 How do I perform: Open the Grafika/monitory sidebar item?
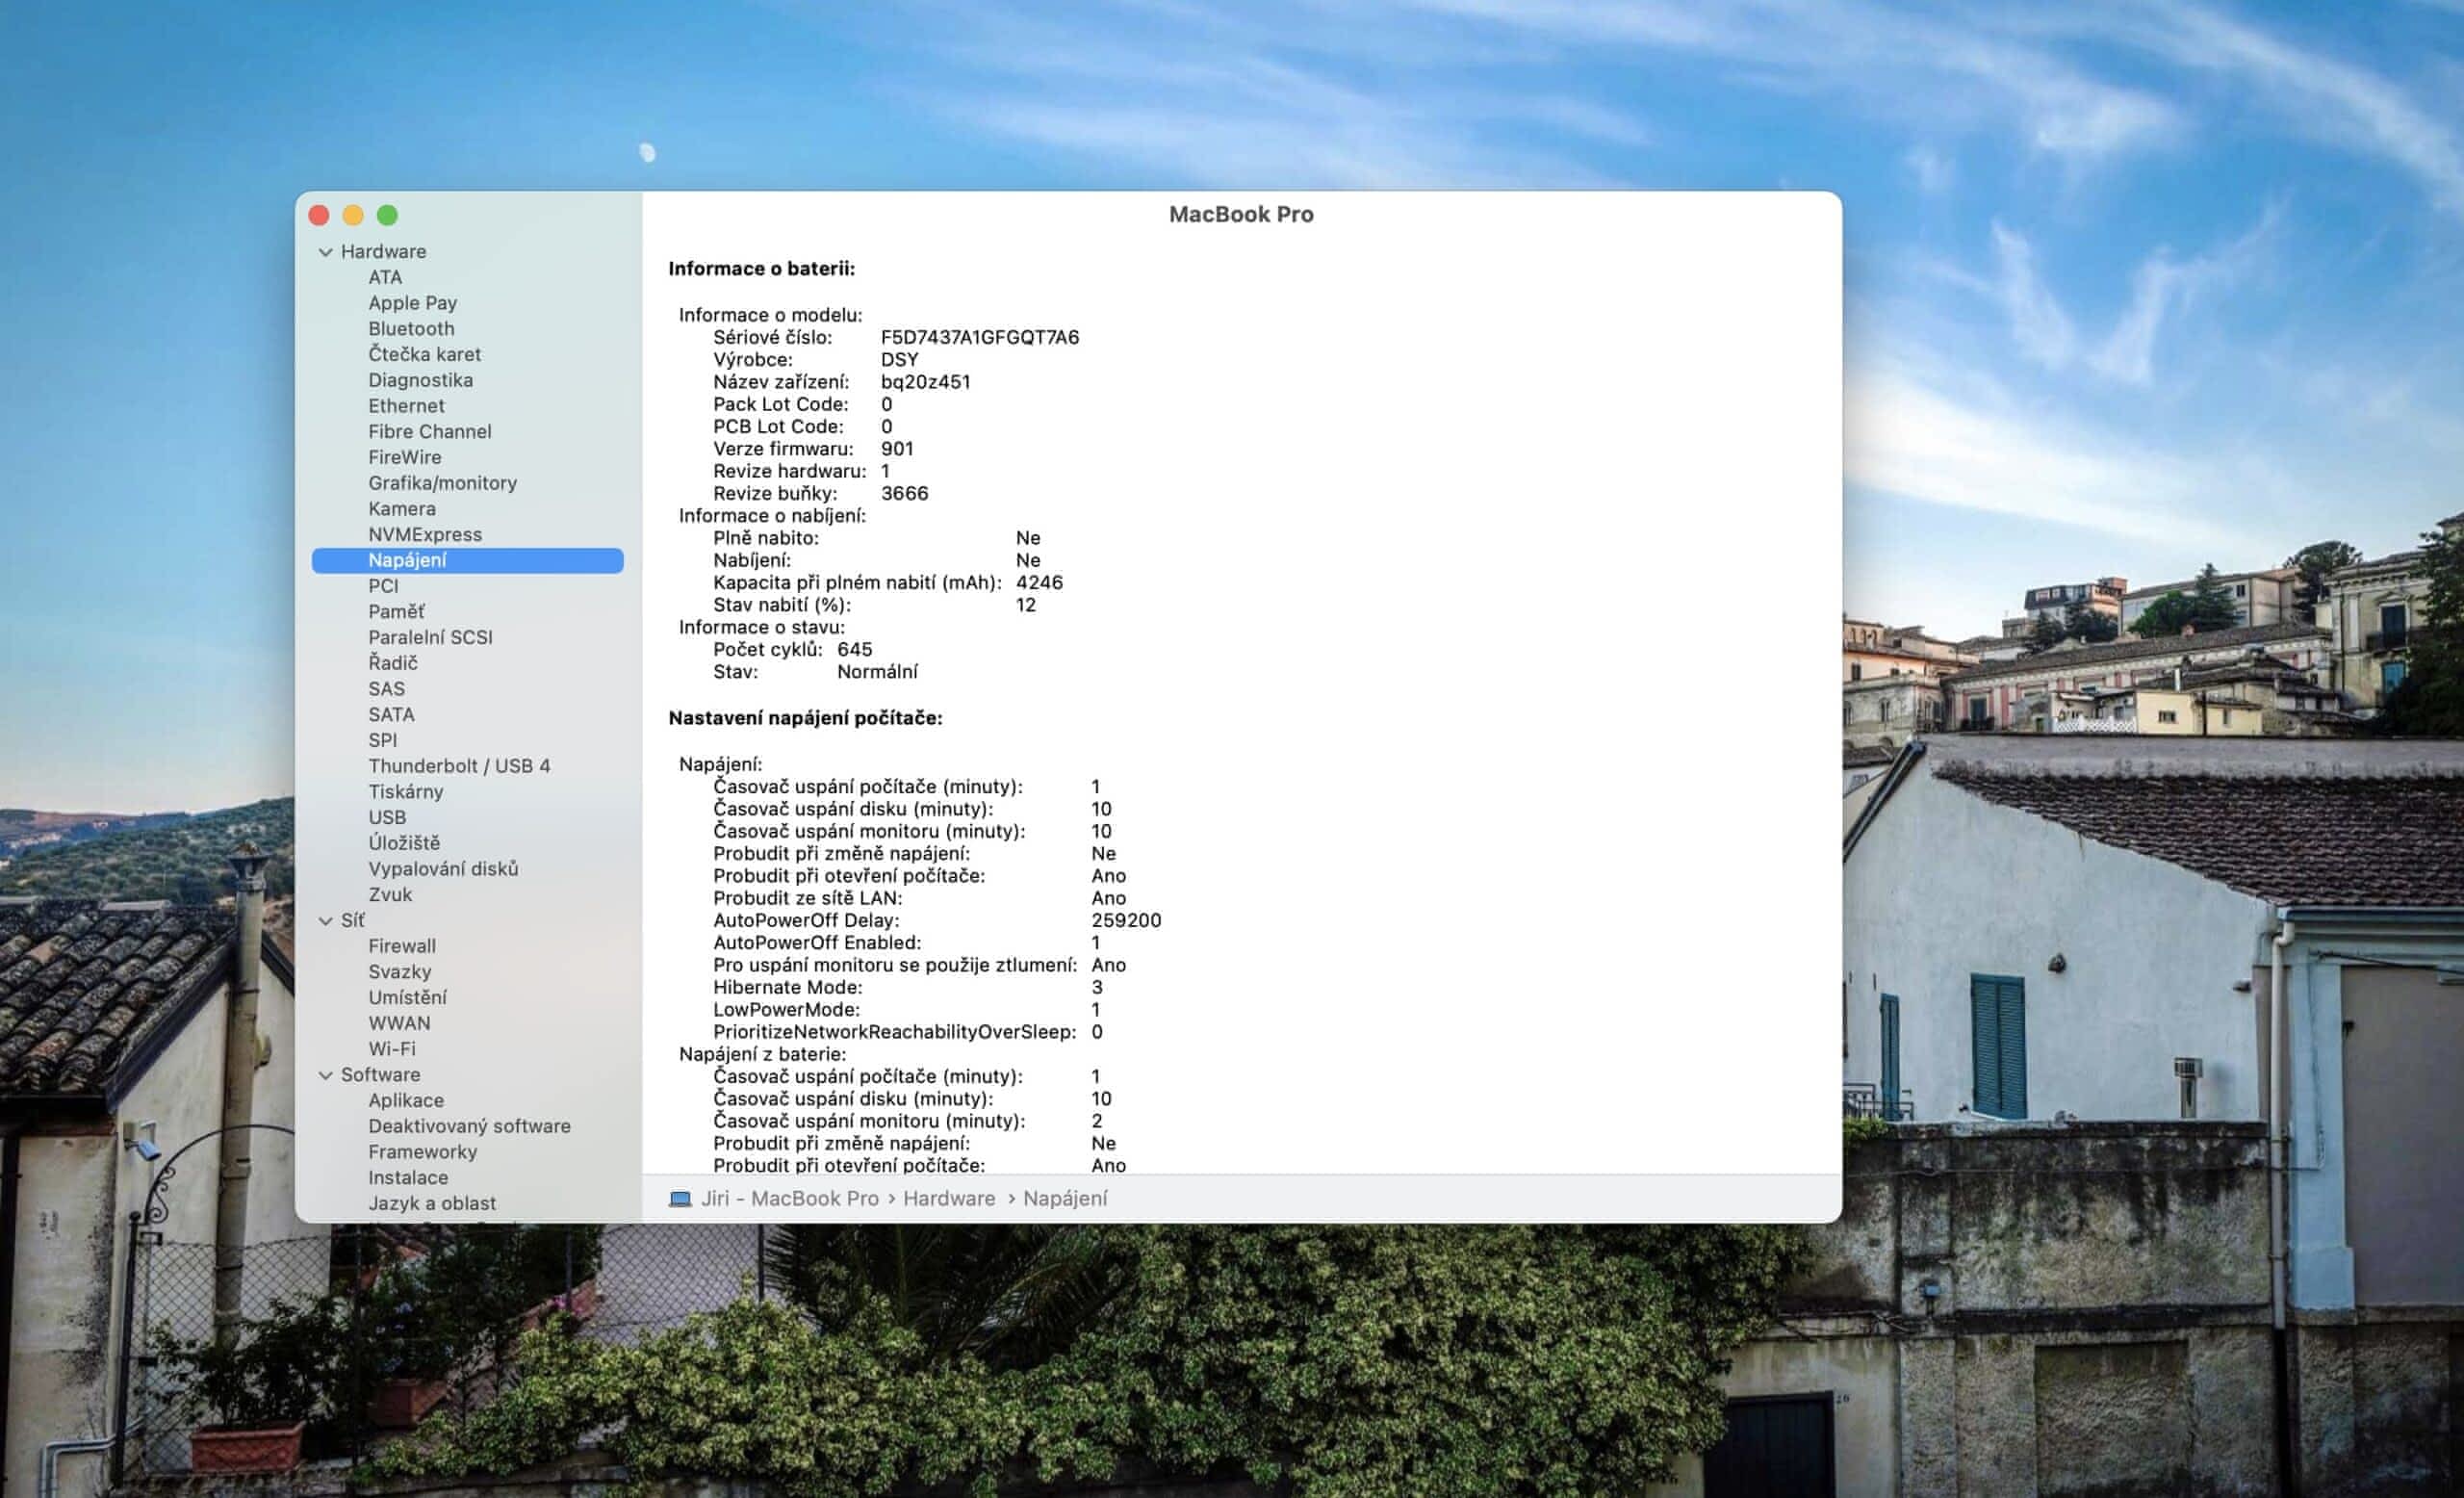[442, 483]
